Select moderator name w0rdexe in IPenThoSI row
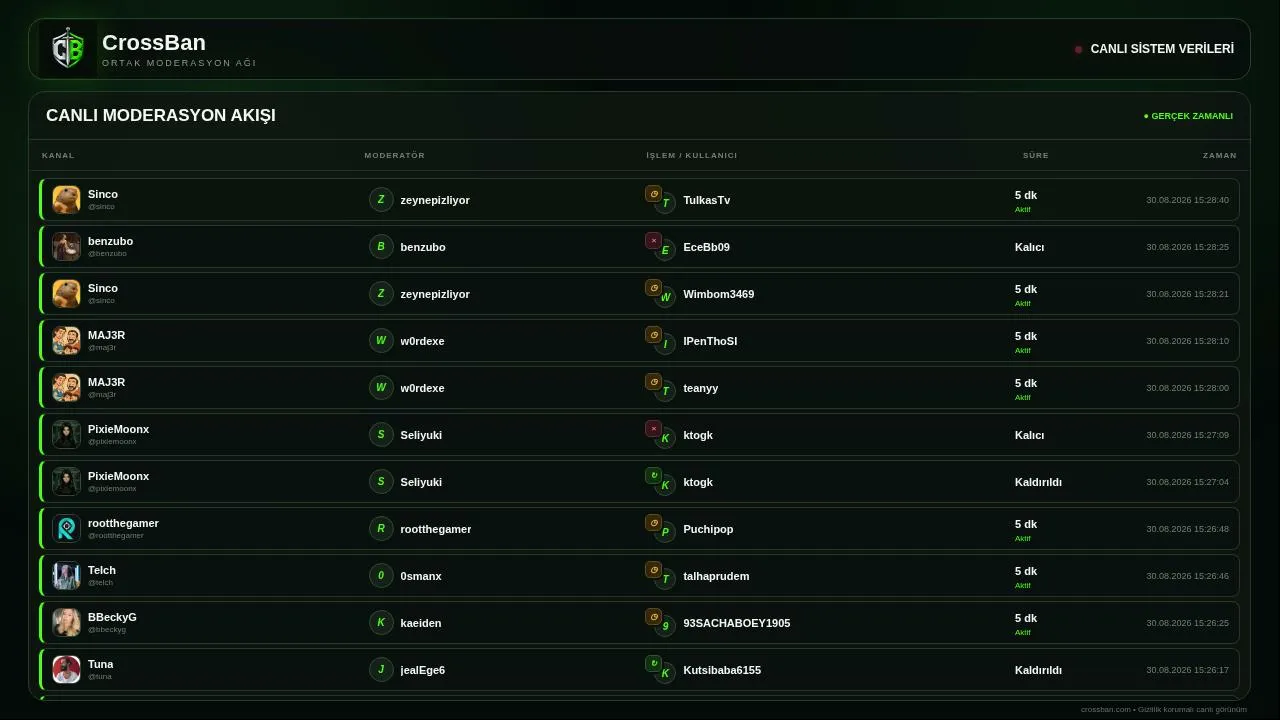 422,341
